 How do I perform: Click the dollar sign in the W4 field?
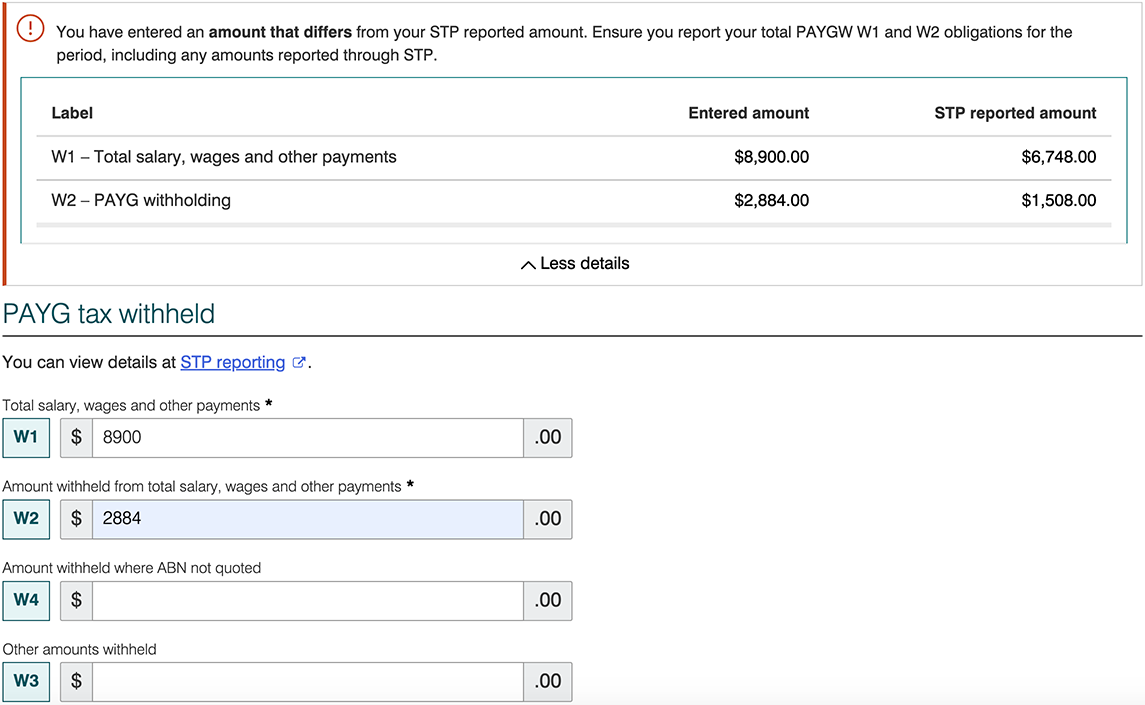click(76, 600)
